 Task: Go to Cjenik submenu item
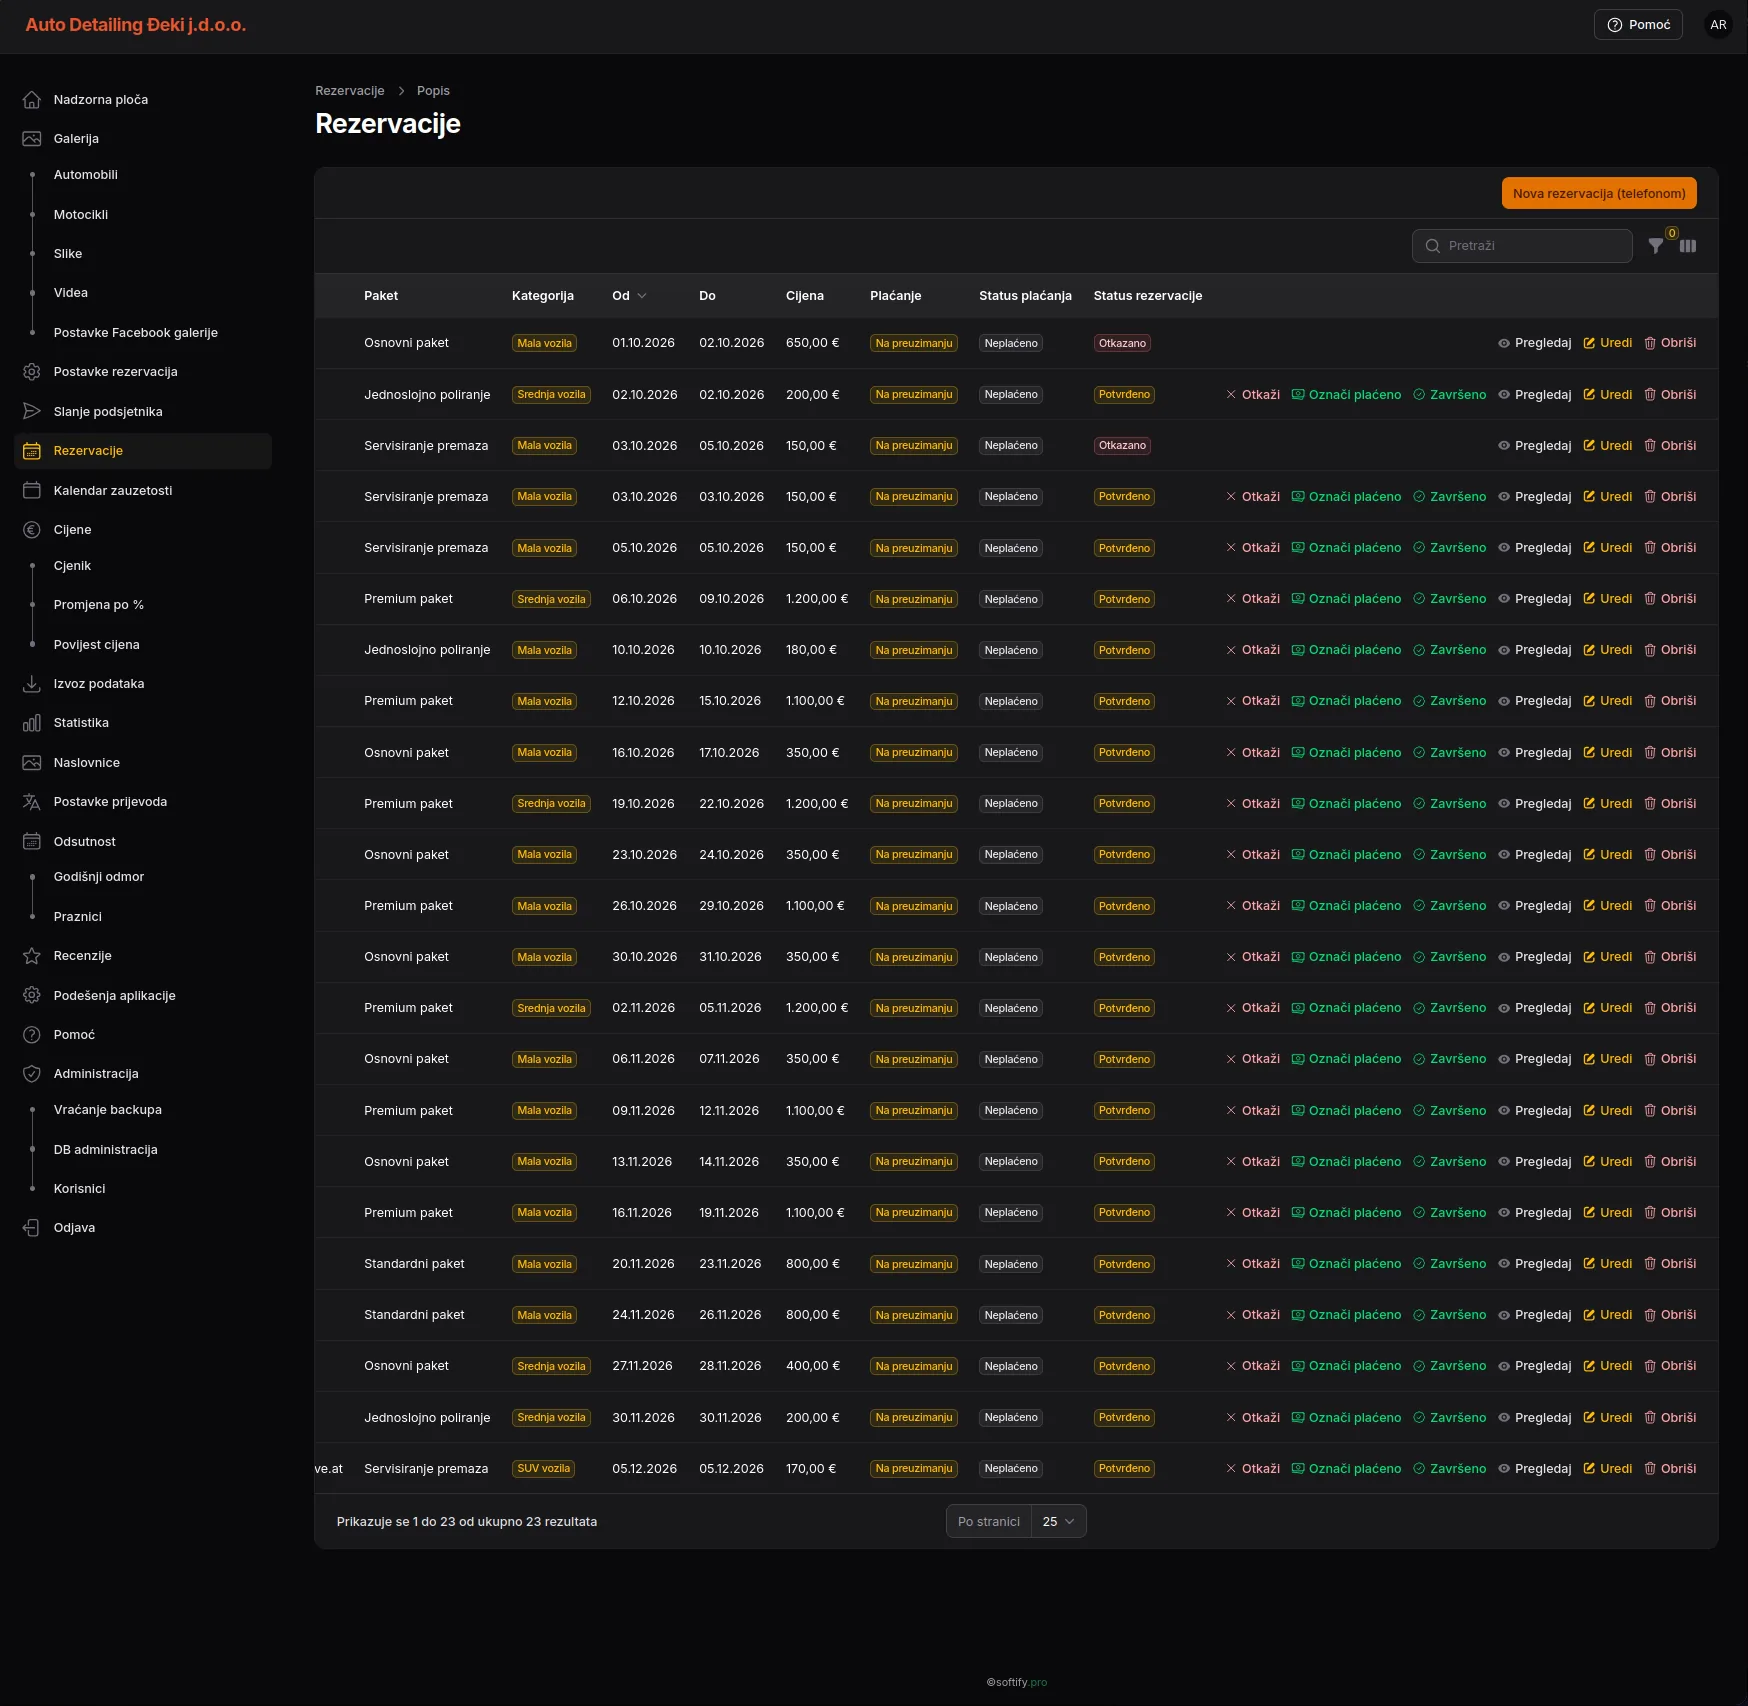[72, 566]
